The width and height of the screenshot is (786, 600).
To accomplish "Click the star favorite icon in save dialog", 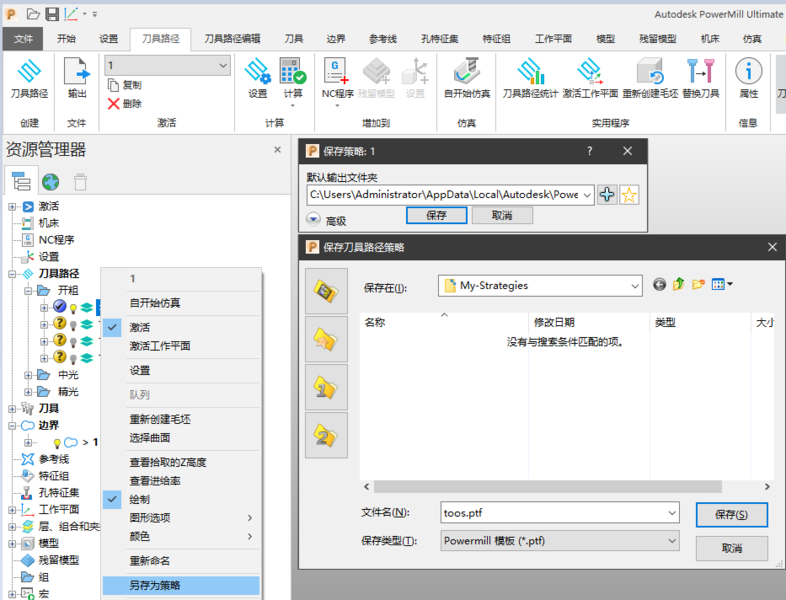I will pos(629,194).
